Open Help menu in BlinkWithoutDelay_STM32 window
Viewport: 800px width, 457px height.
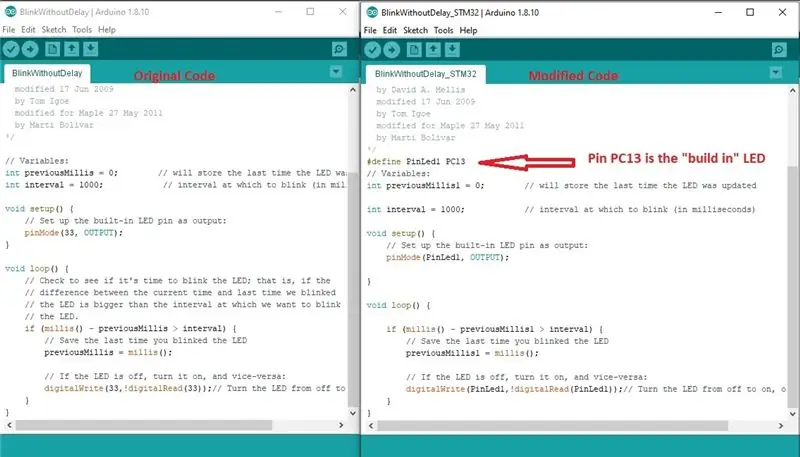tap(468, 30)
